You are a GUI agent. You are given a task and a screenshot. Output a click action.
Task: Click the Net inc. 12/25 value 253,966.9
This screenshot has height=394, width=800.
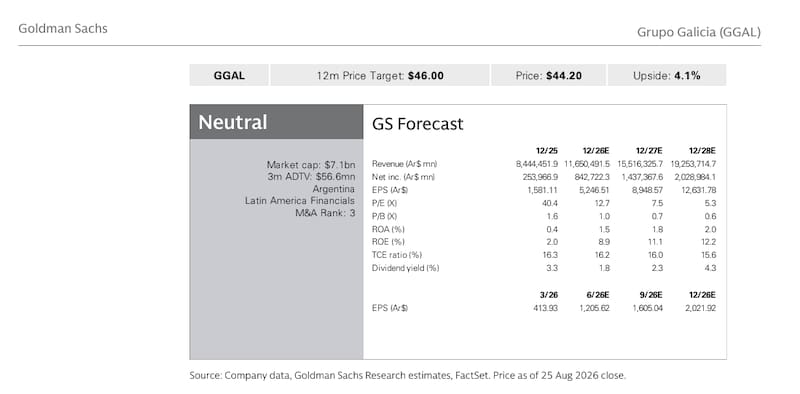pyautogui.click(x=539, y=177)
